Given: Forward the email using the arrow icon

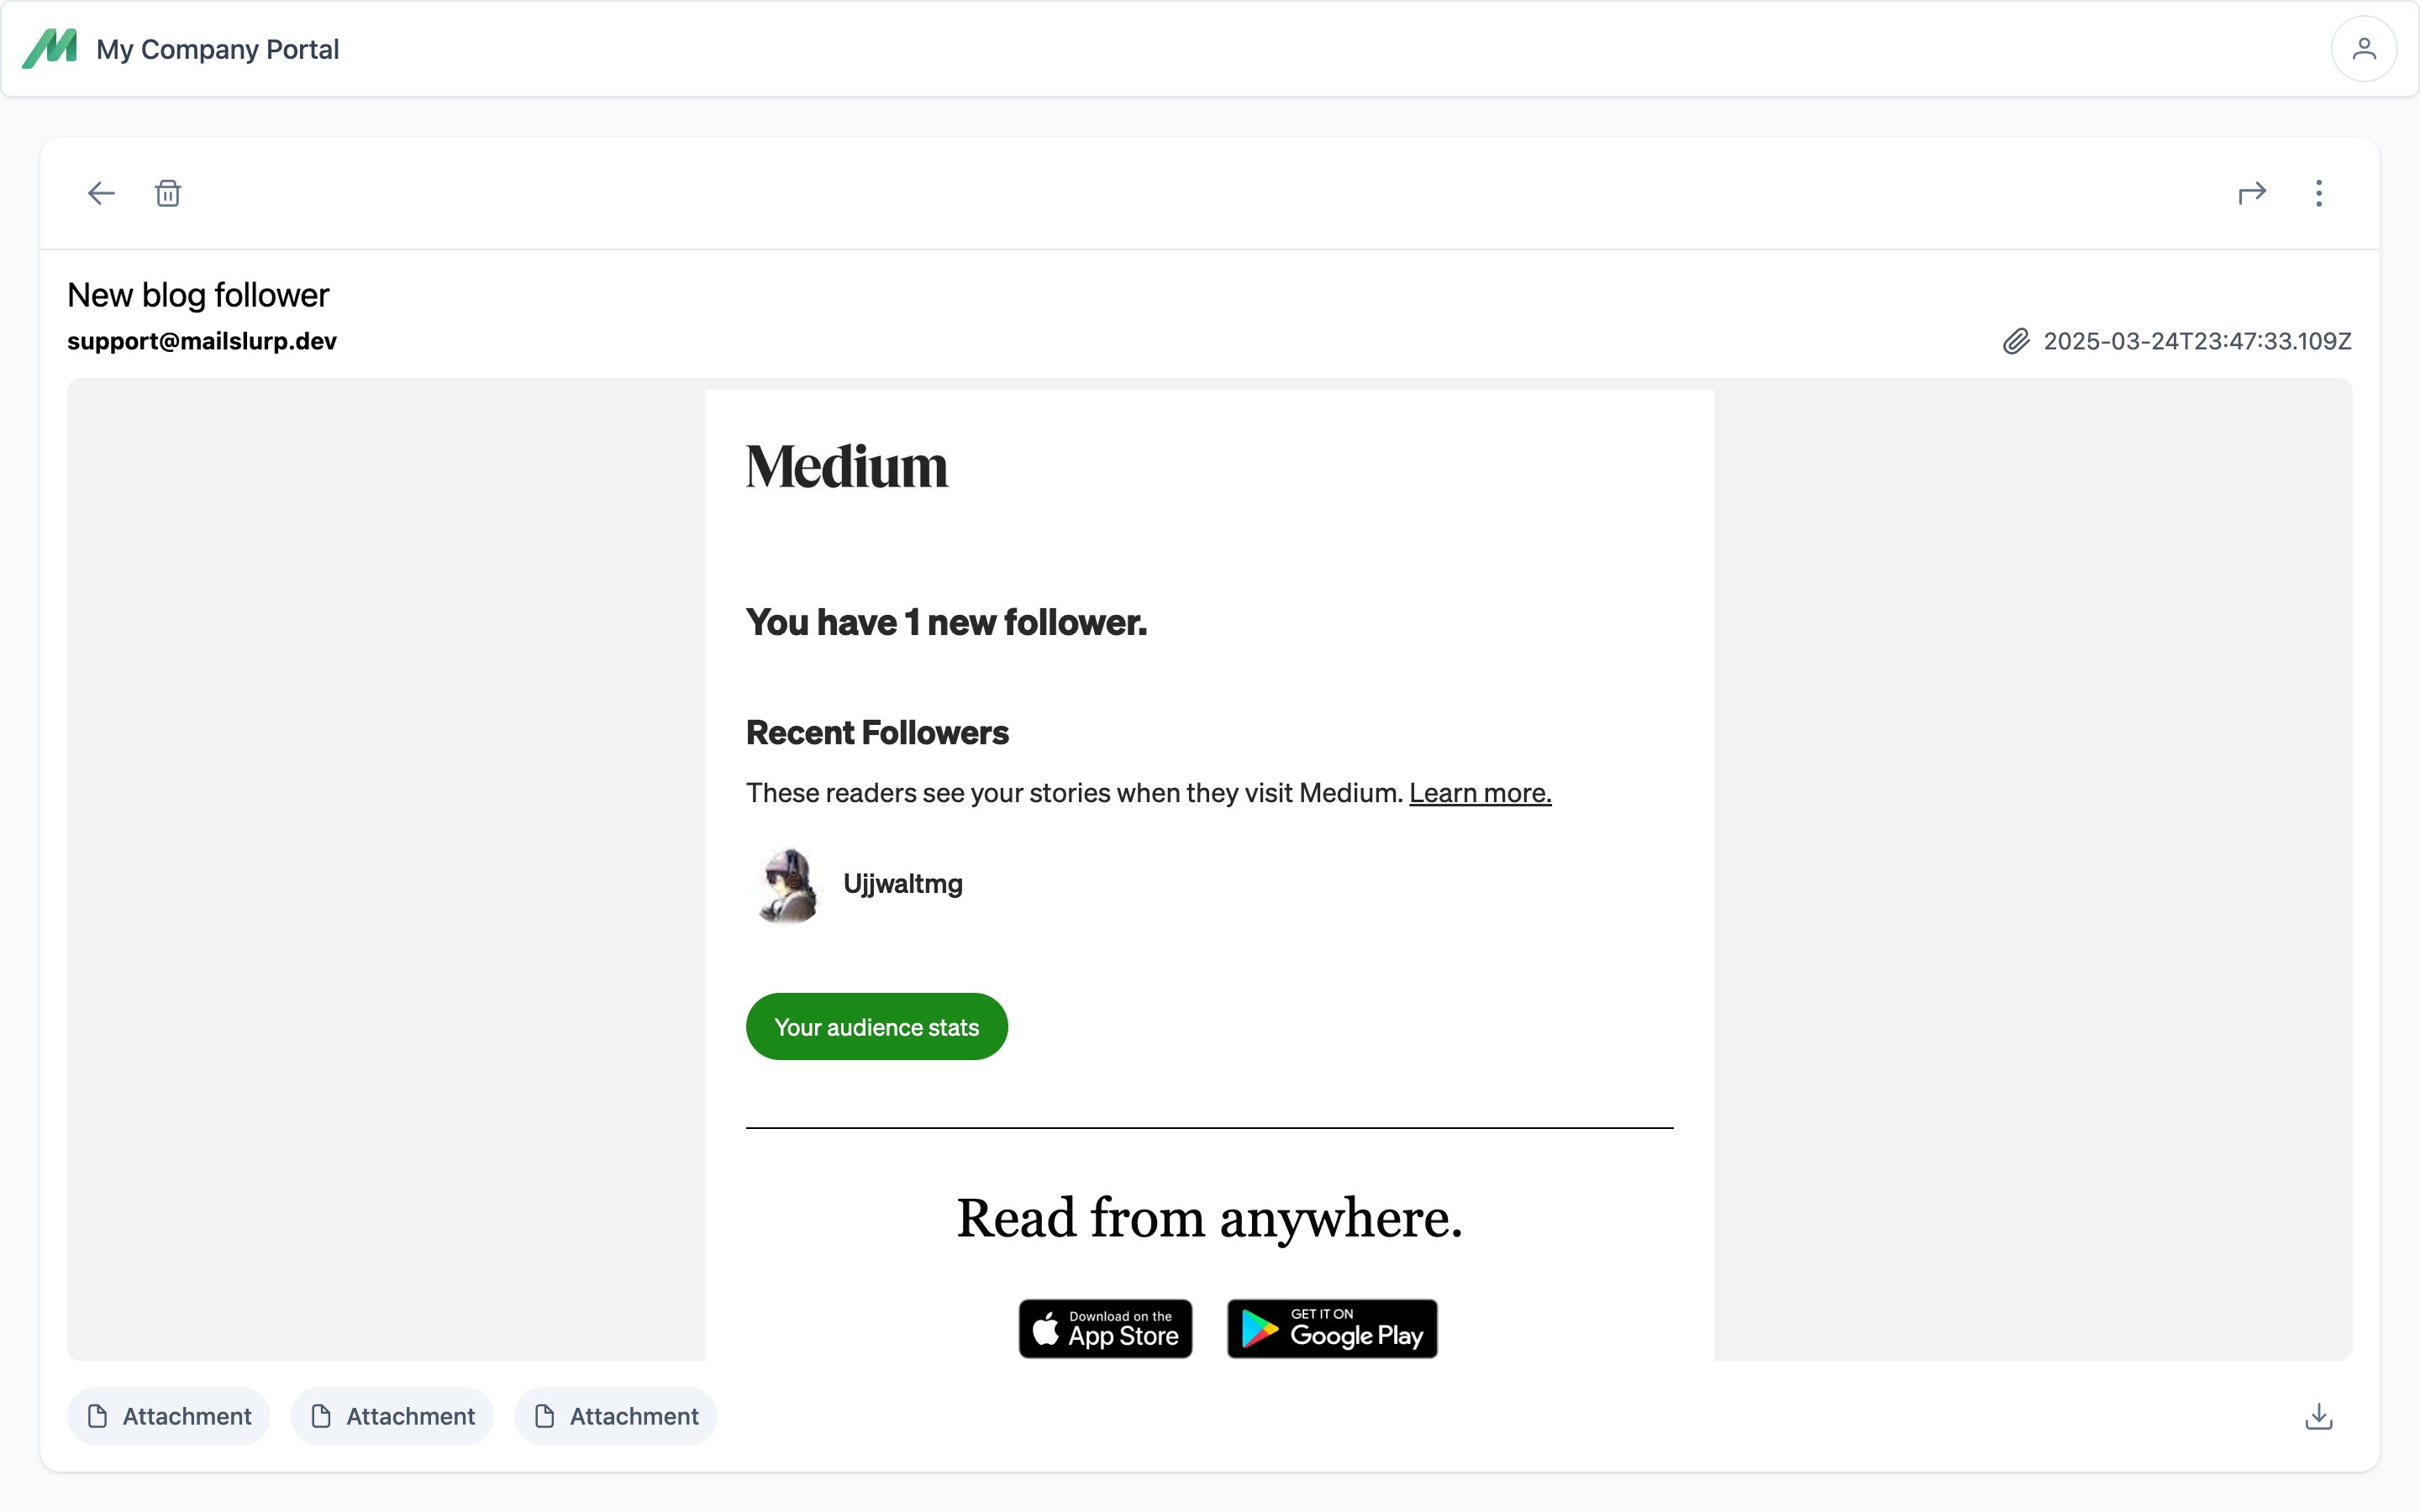Looking at the screenshot, I should tap(2251, 193).
